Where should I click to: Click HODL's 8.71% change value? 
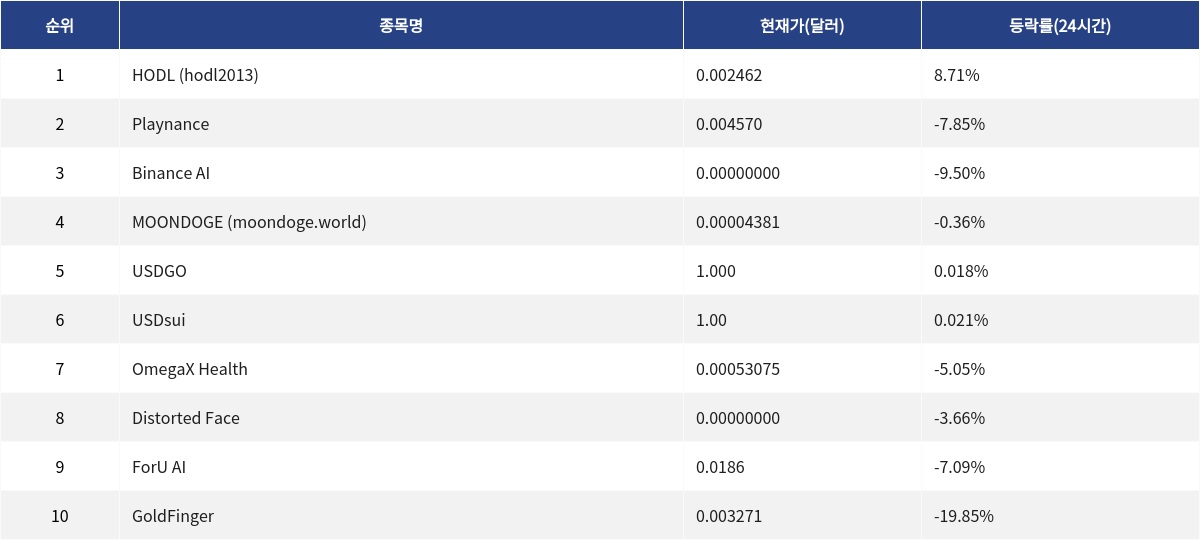[x=956, y=75]
